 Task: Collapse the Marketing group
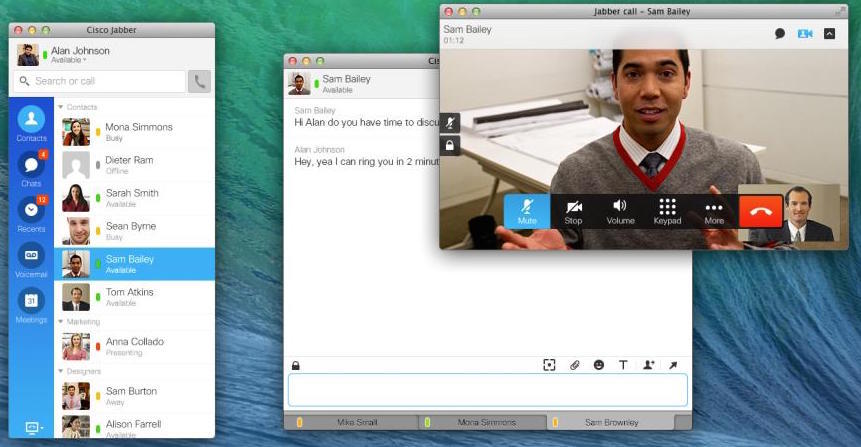click(x=60, y=322)
